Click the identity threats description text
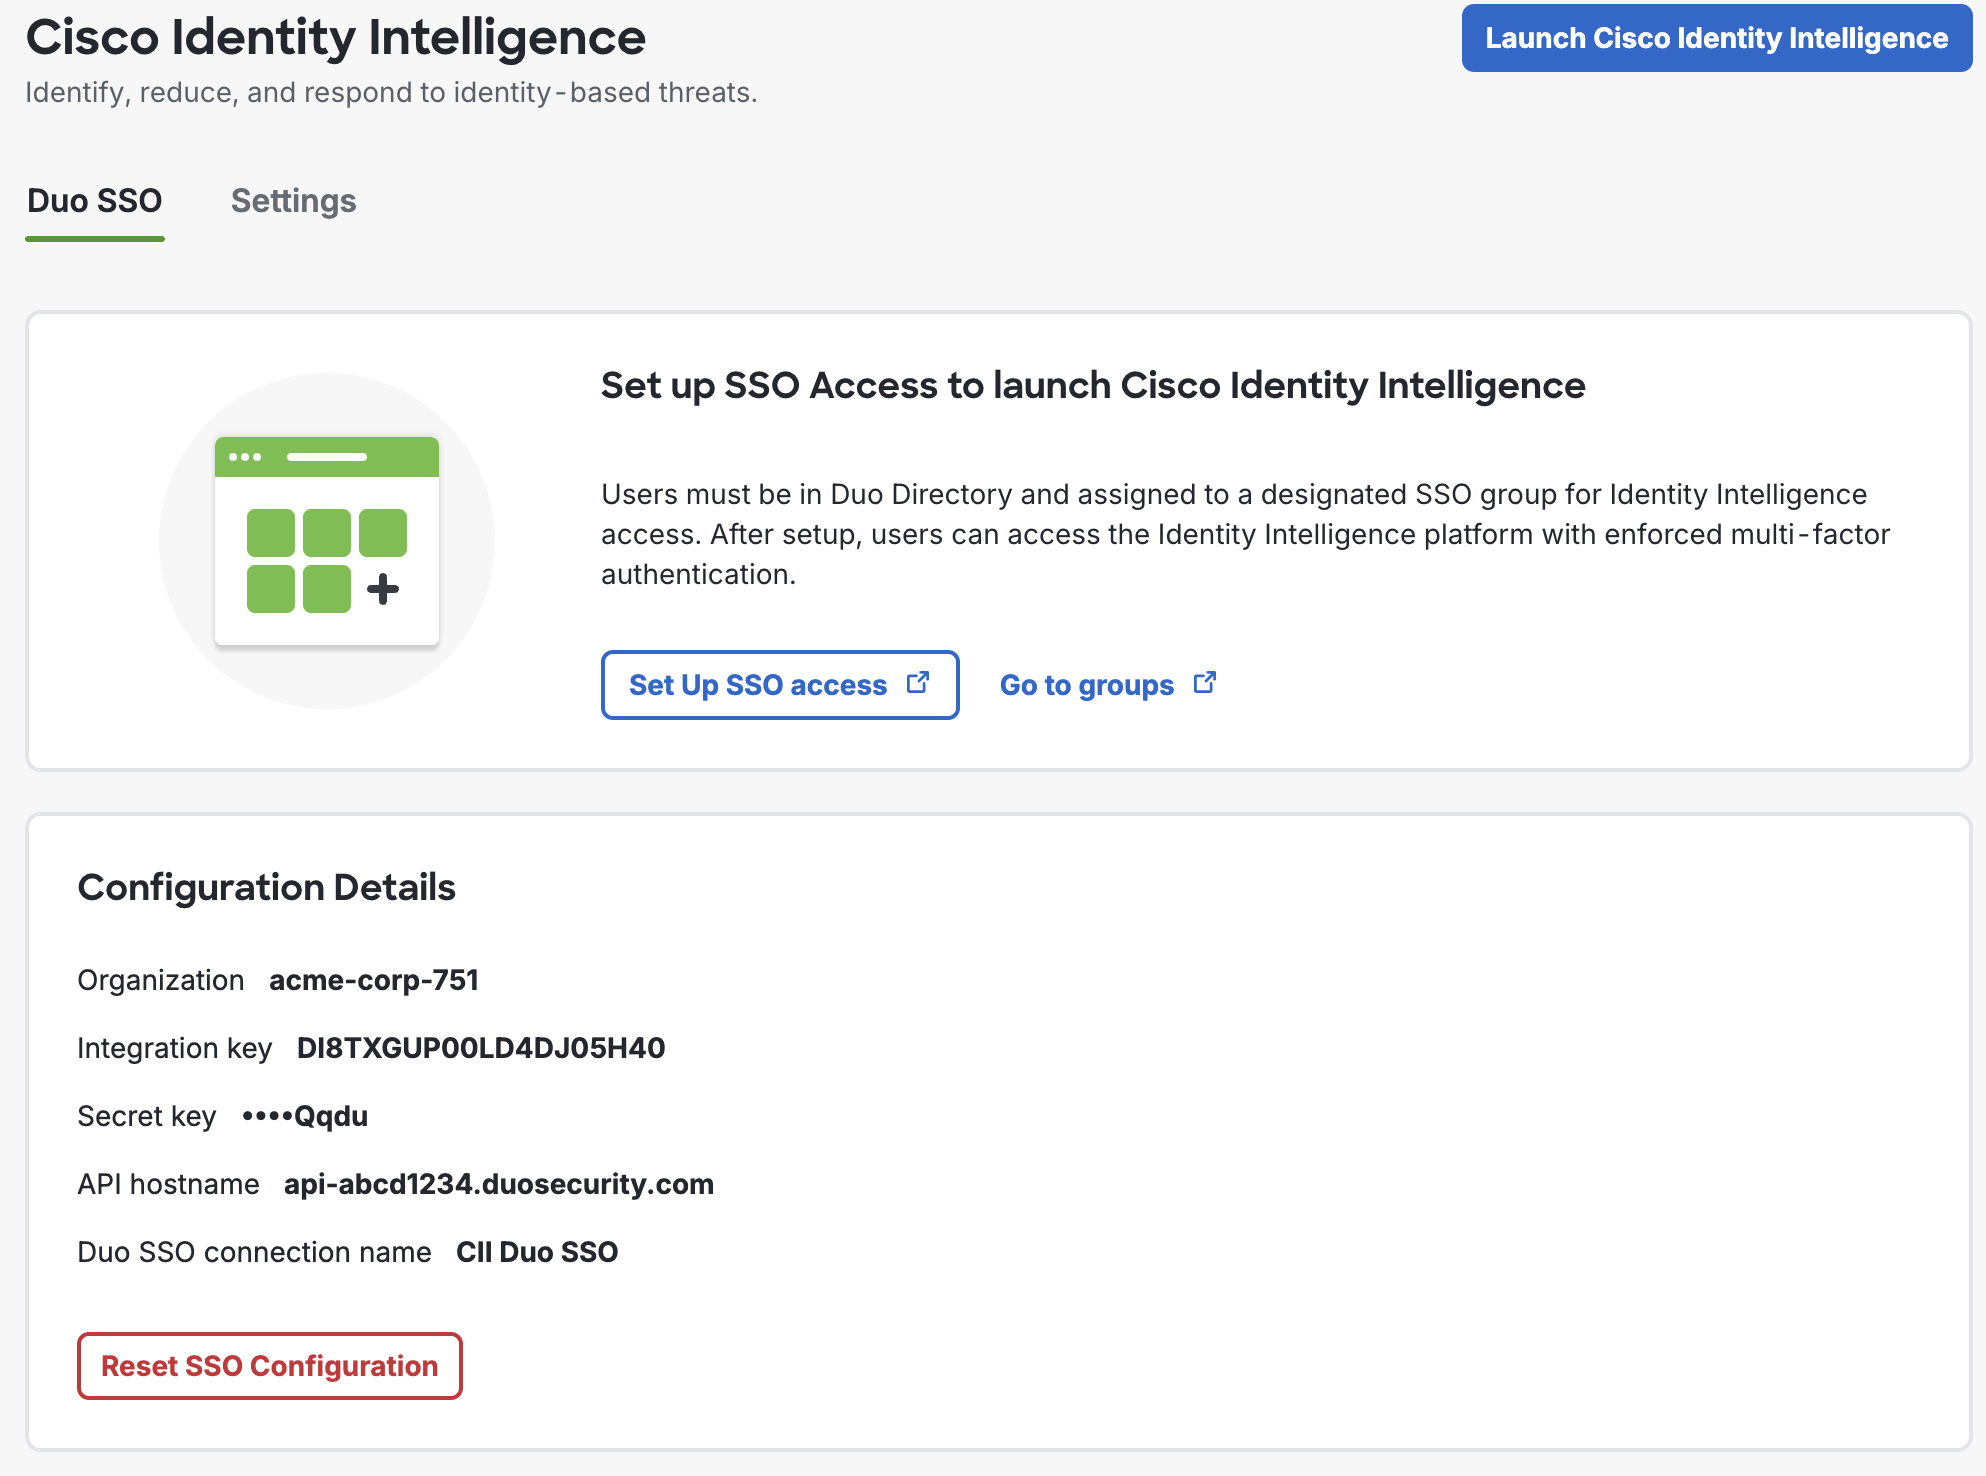Screen dimensions: 1986x1476 tap(390, 92)
